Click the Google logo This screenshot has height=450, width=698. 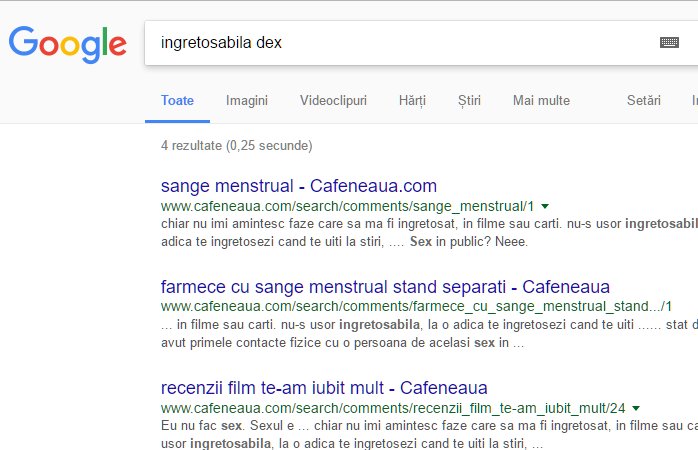[68, 44]
